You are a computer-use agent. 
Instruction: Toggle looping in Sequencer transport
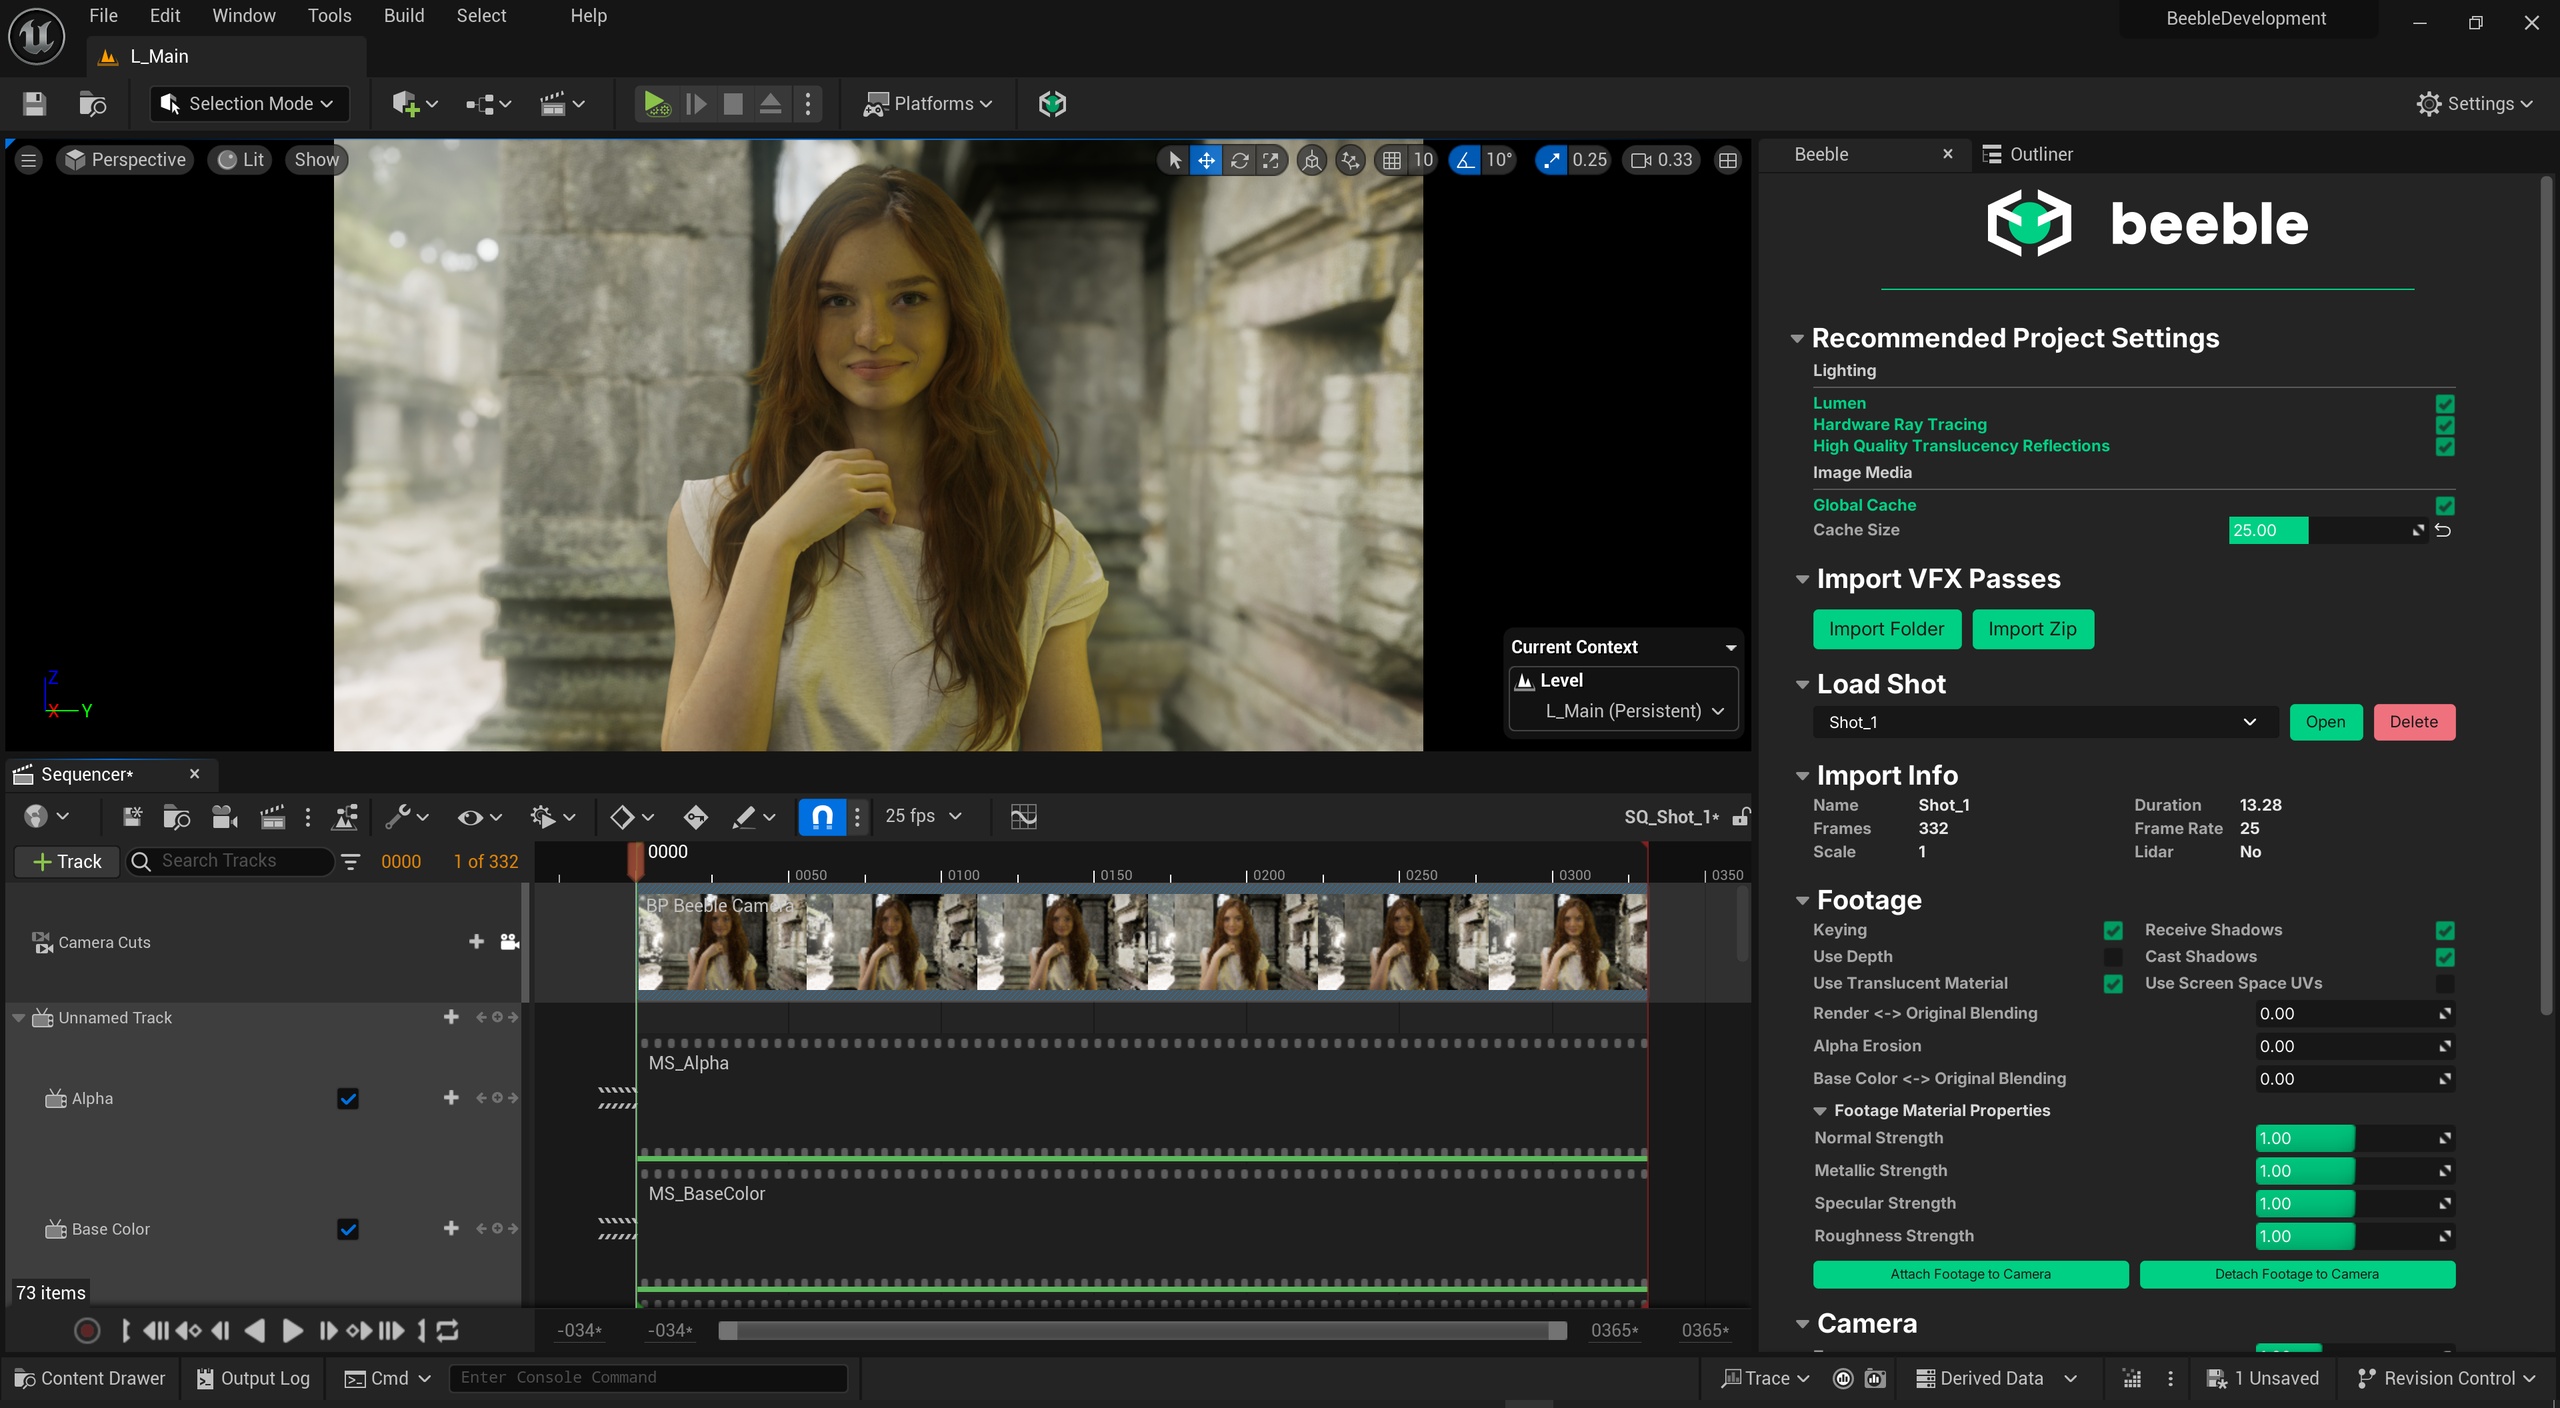[x=448, y=1331]
